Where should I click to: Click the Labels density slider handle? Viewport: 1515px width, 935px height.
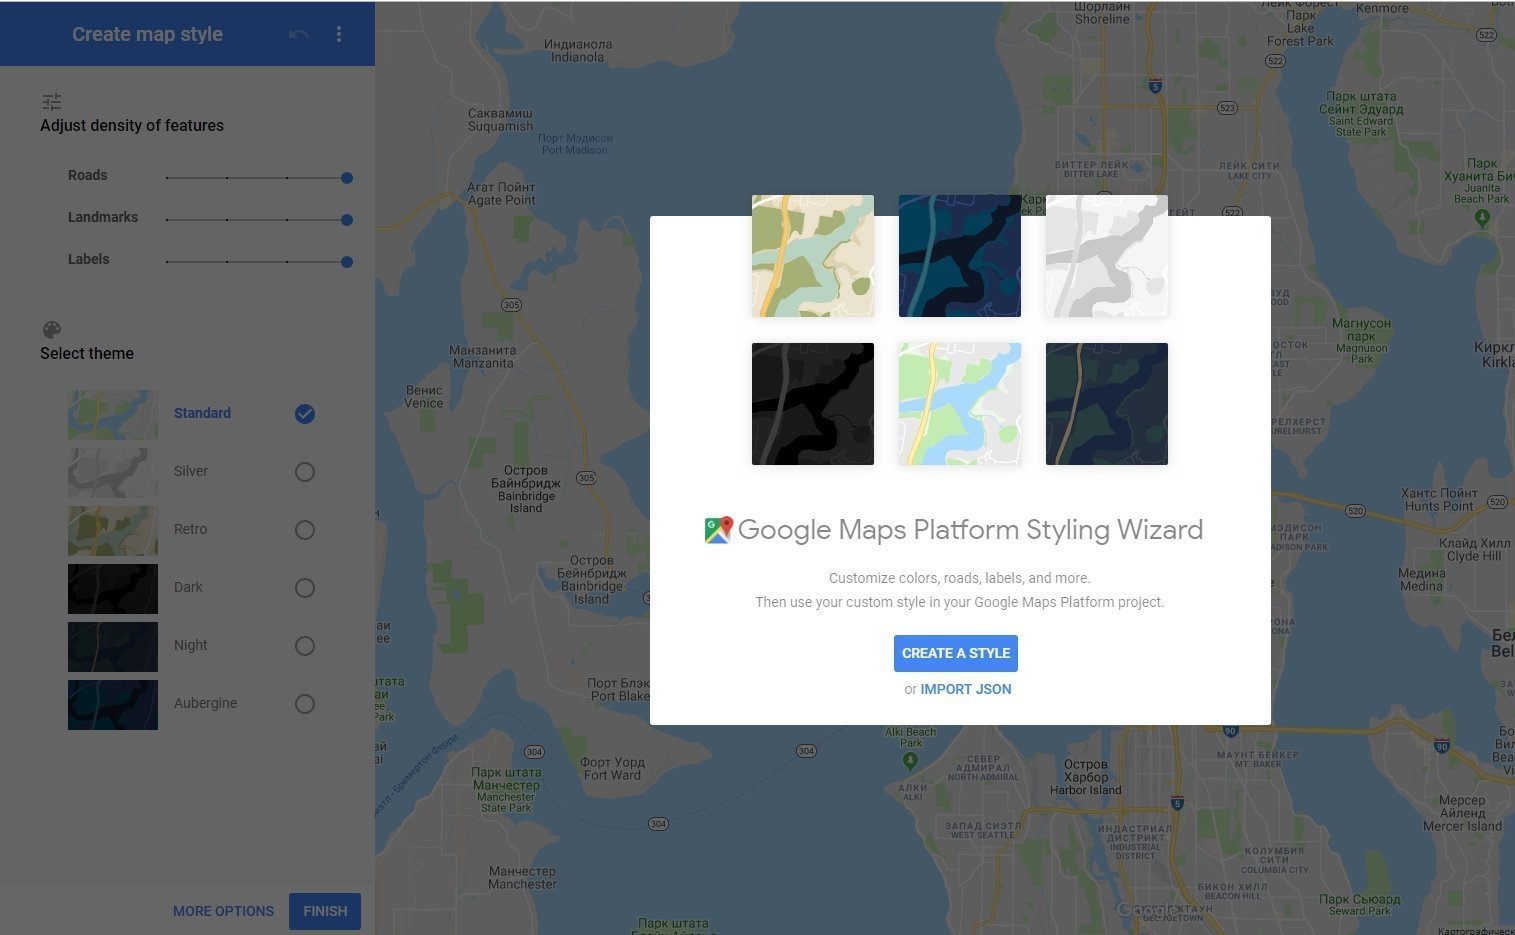tap(347, 262)
